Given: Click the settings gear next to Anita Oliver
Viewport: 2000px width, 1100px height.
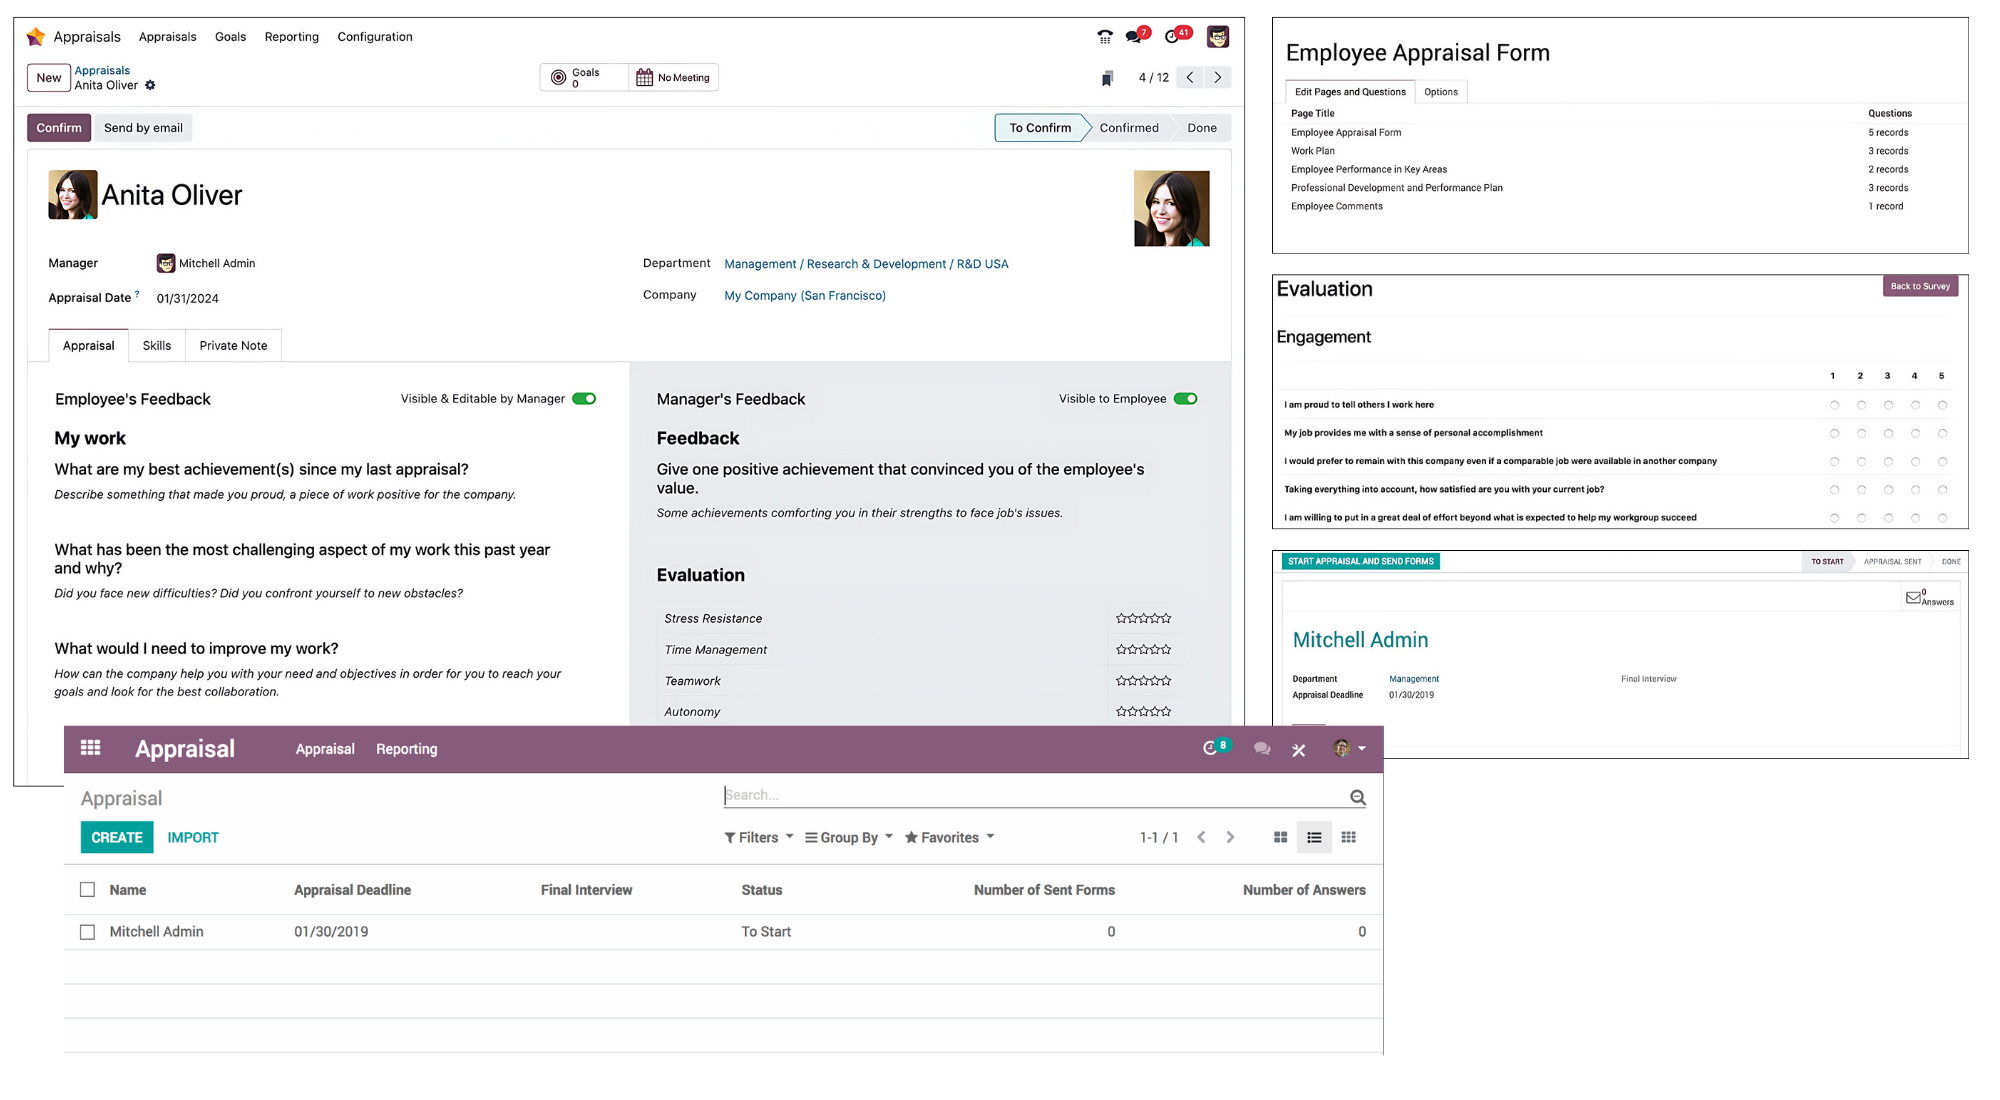Looking at the screenshot, I should [x=150, y=86].
